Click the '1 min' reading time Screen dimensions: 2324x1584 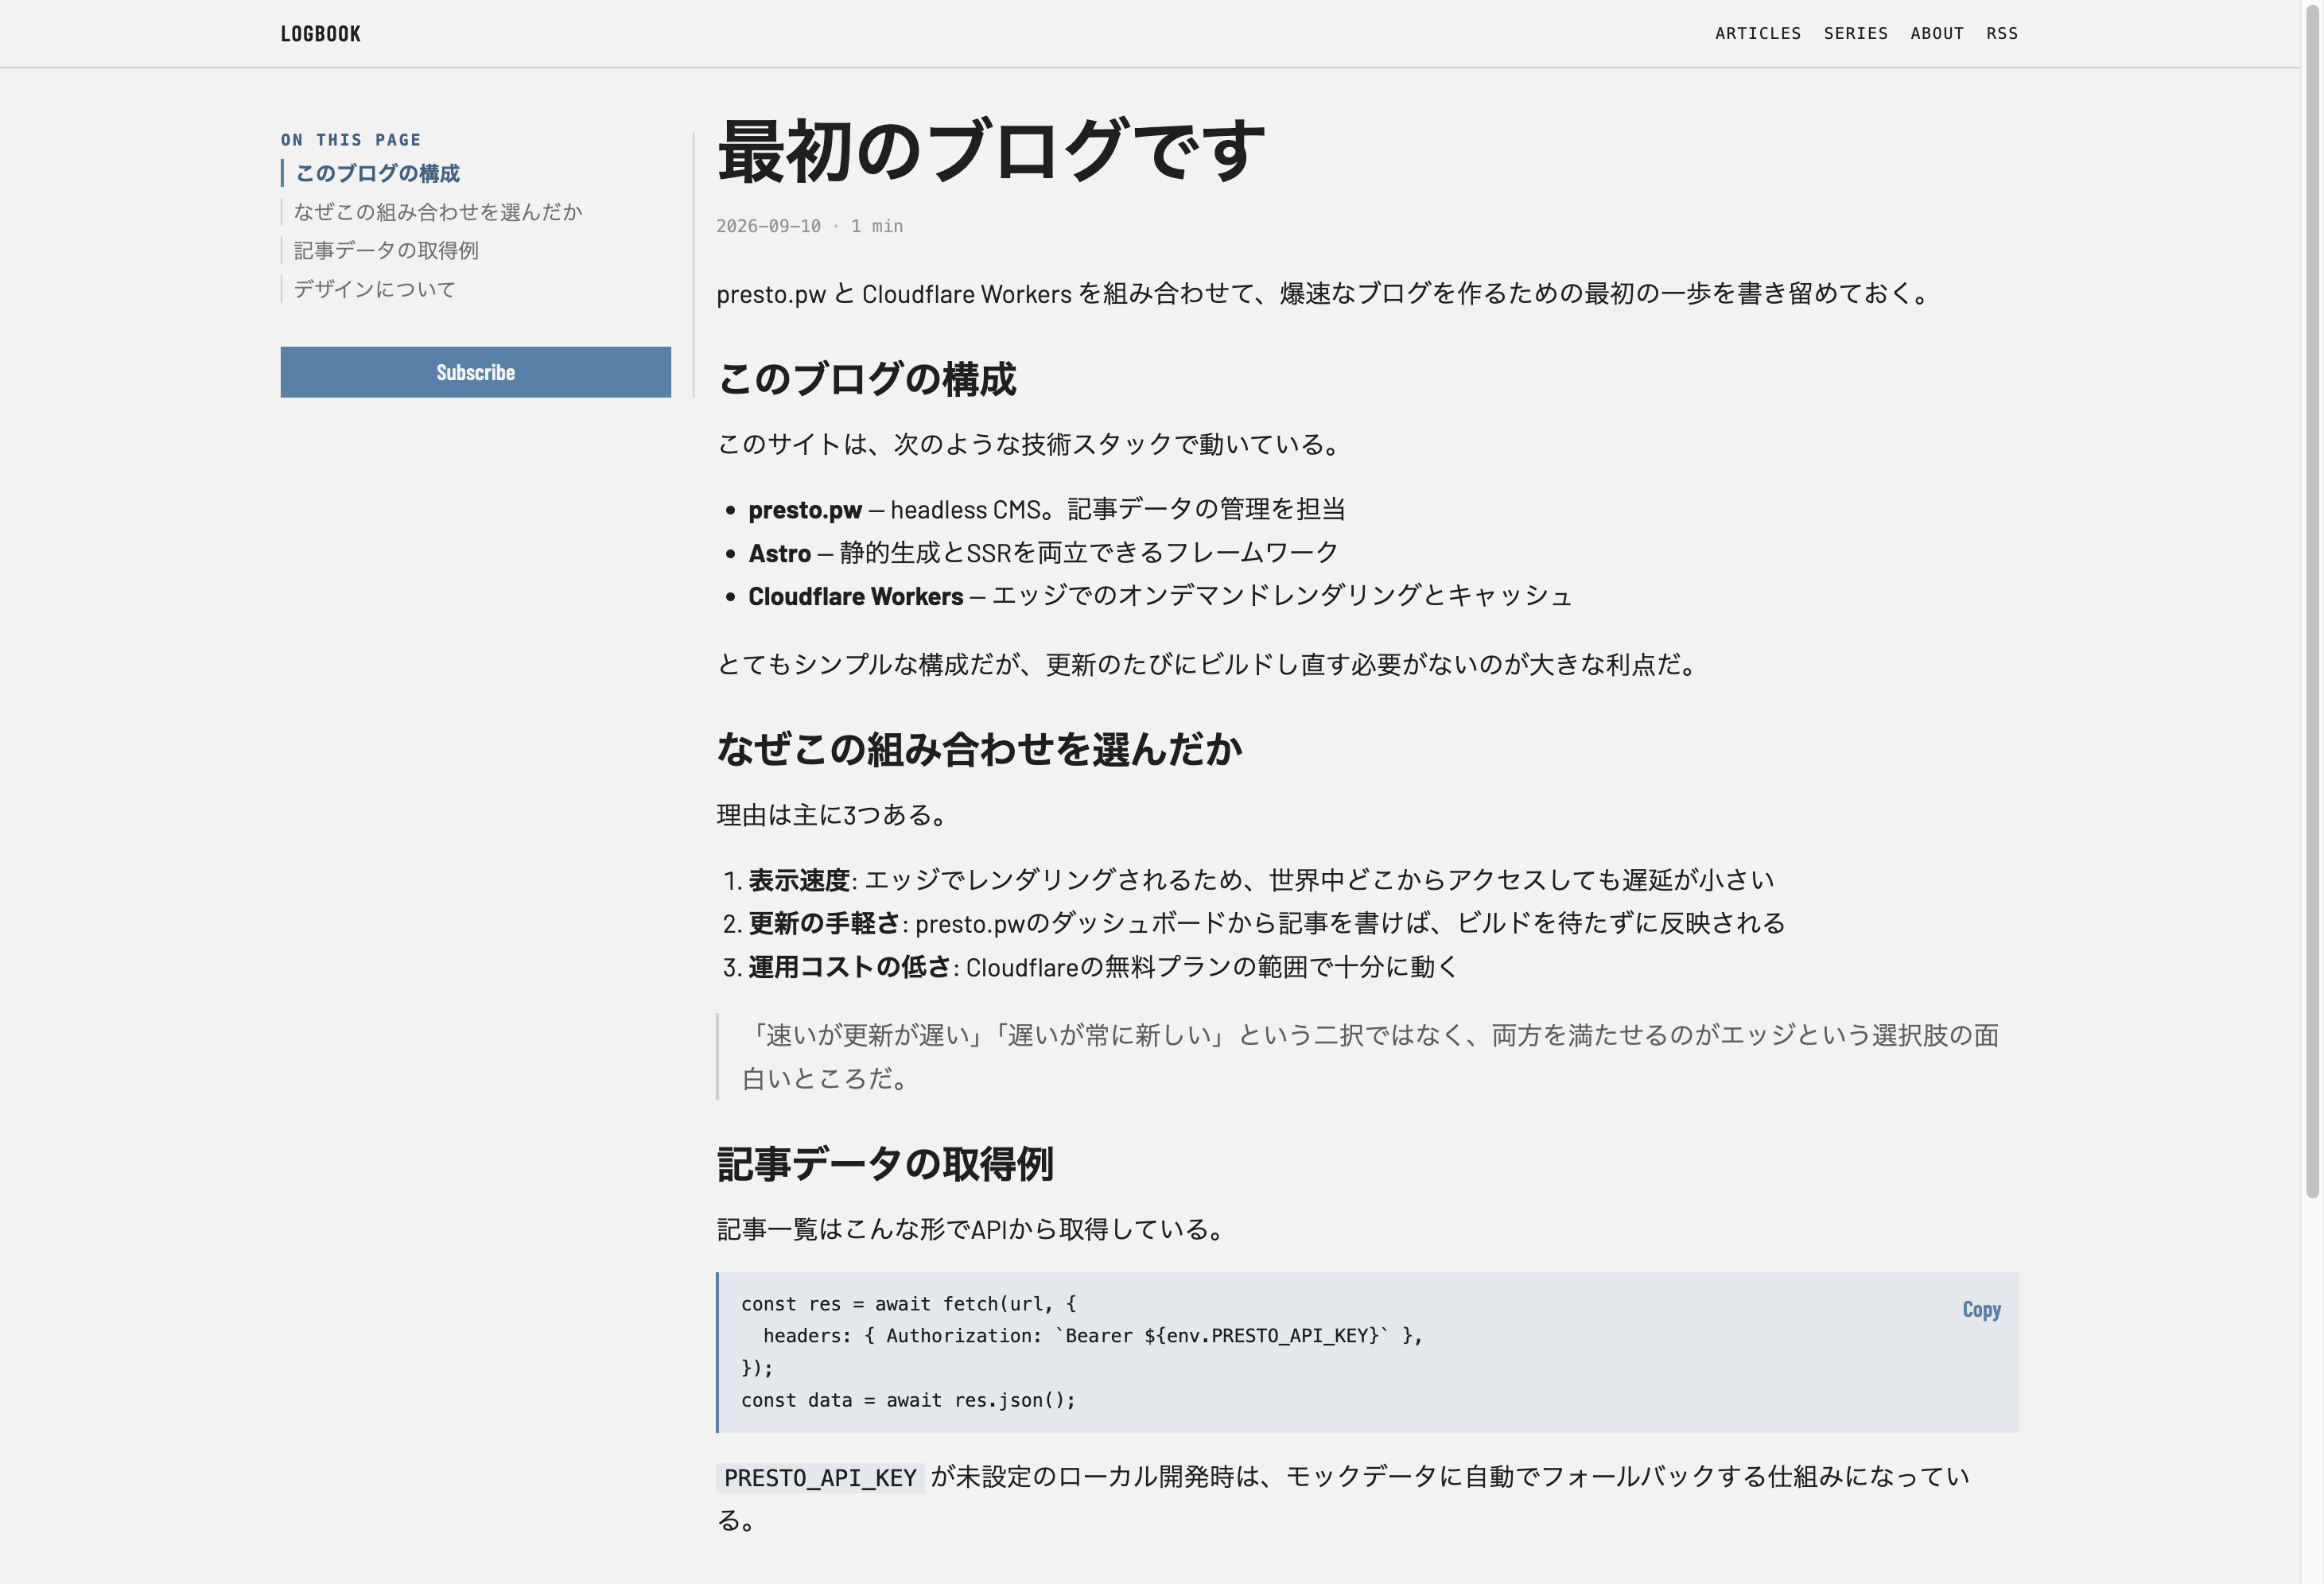pyautogui.click(x=876, y=226)
